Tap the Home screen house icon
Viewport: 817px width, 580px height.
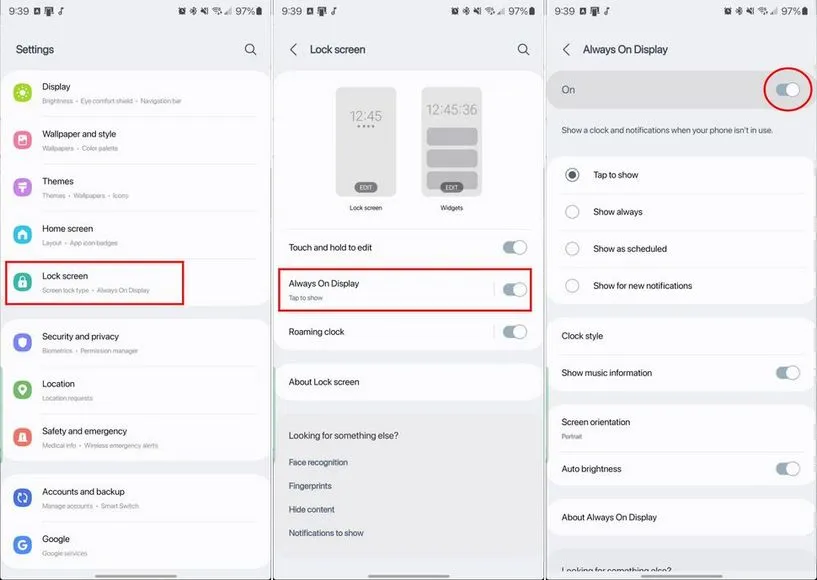click(x=22, y=234)
